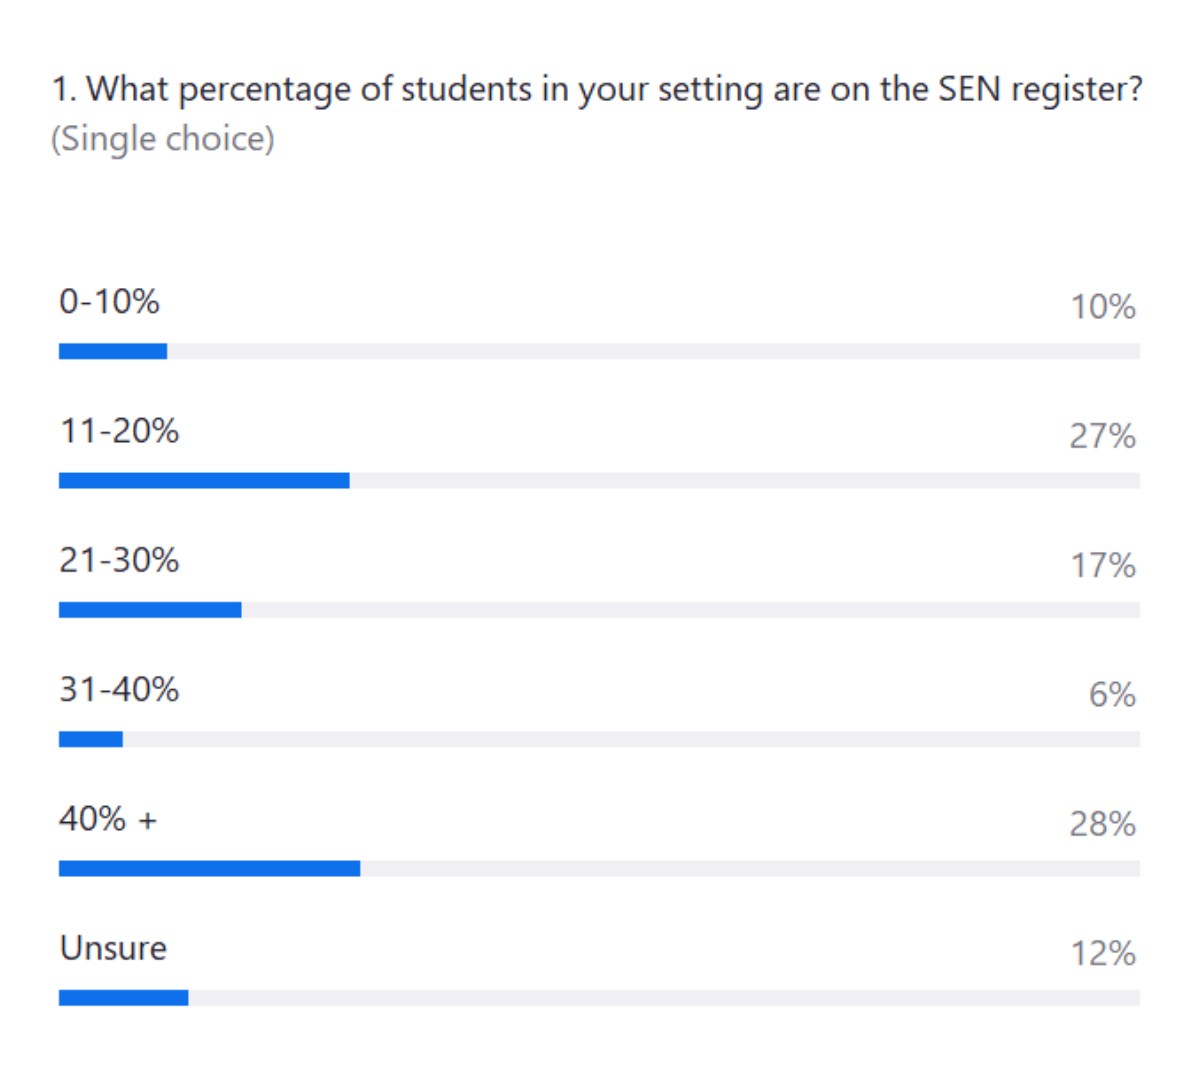
Task: Click the blue bar under 40% +
Action: point(209,869)
